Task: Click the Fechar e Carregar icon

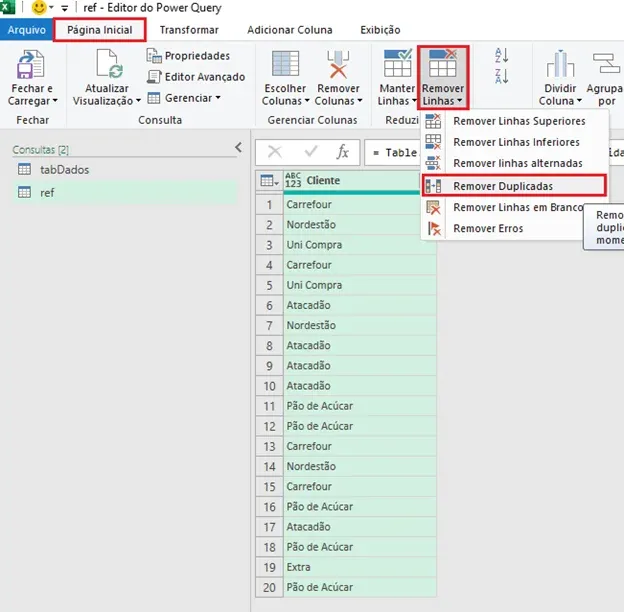Action: pyautogui.click(x=30, y=64)
